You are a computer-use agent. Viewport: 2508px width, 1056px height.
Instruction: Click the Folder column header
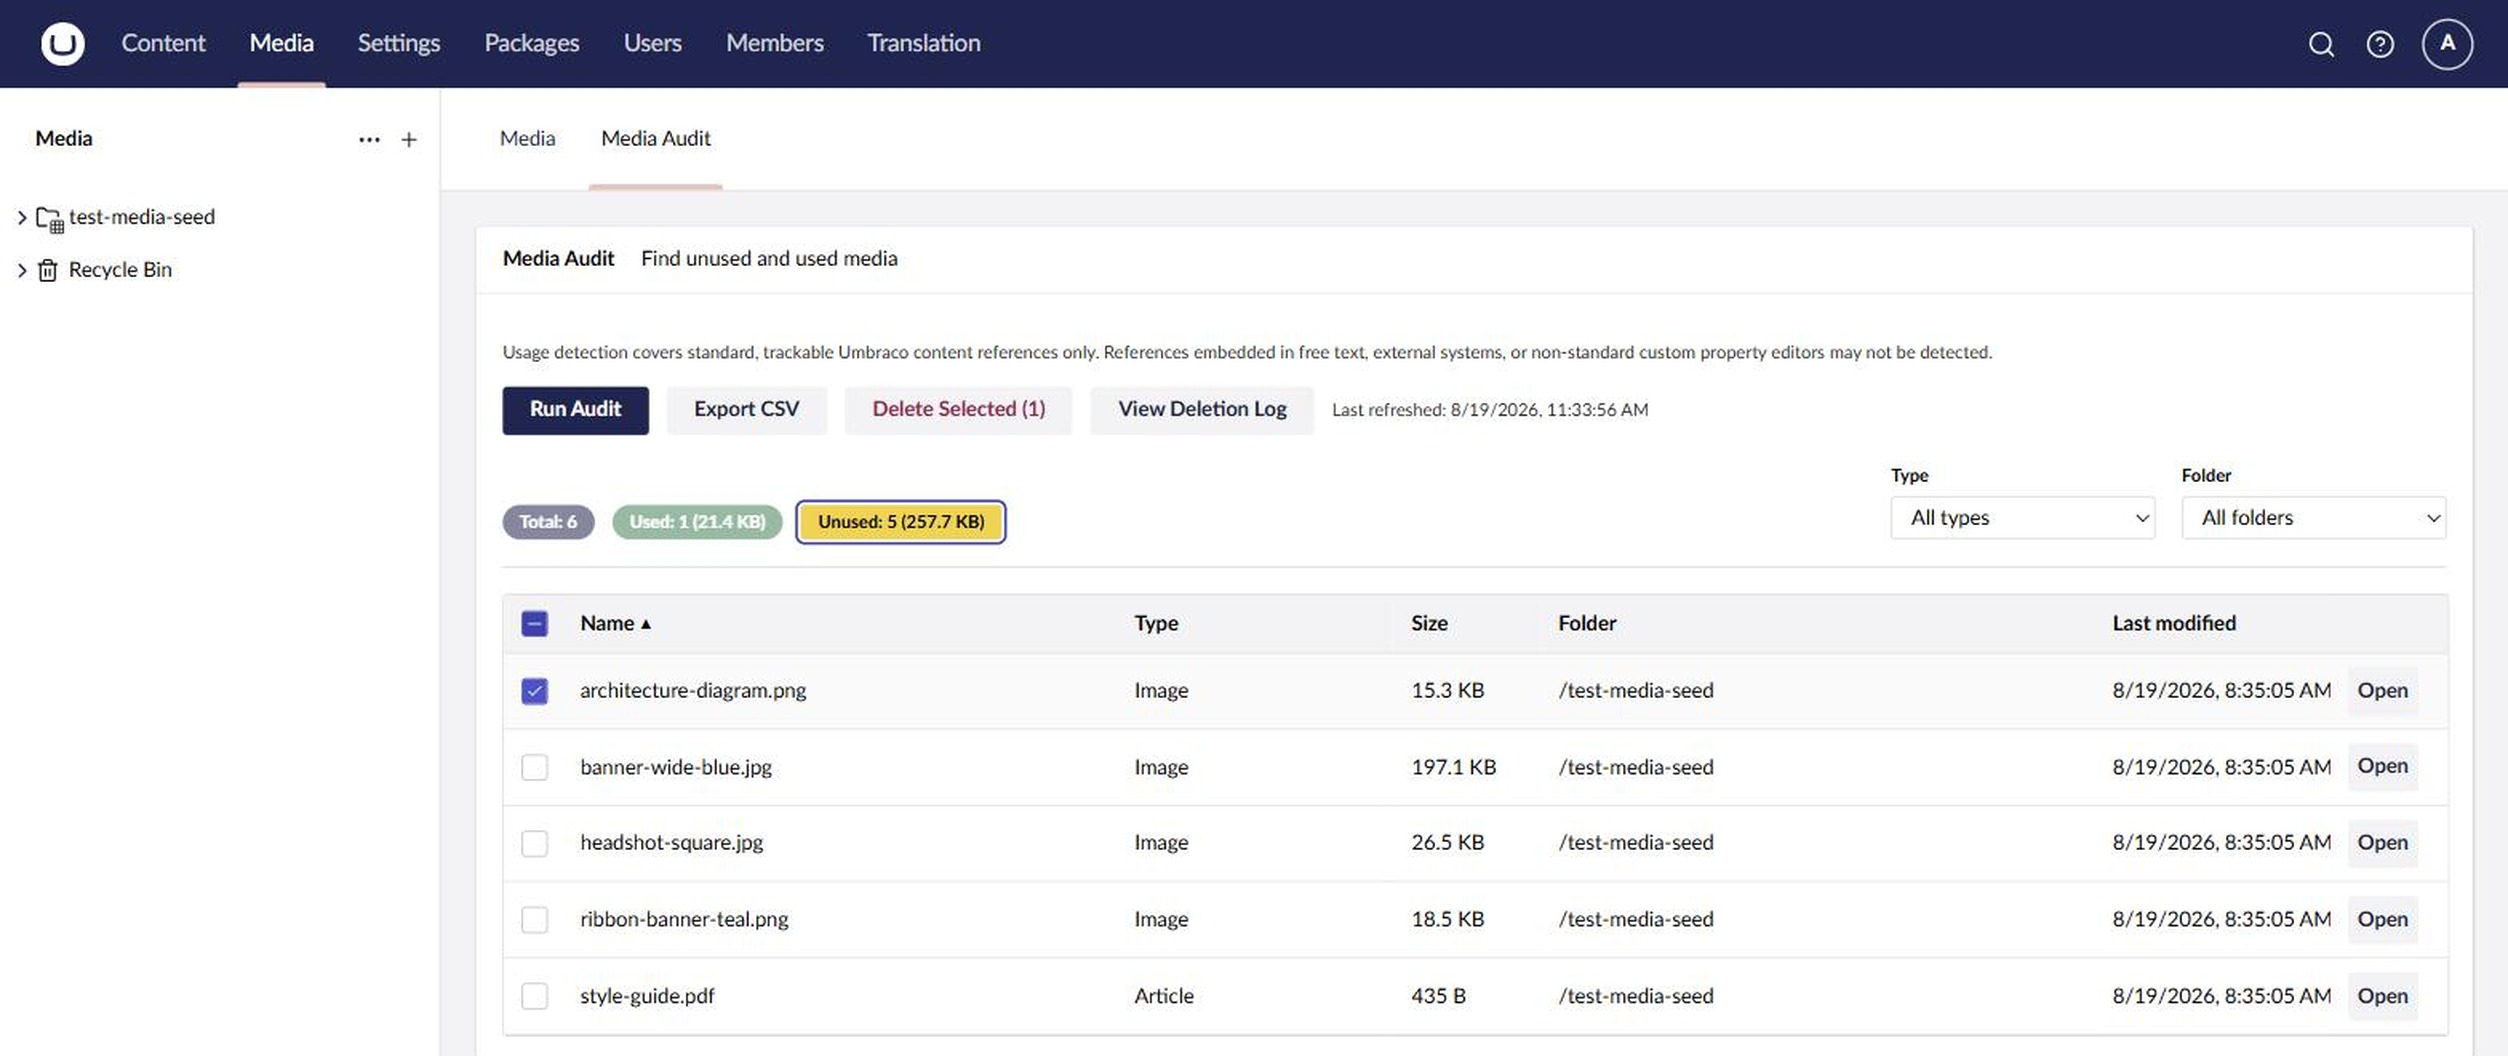1587,623
